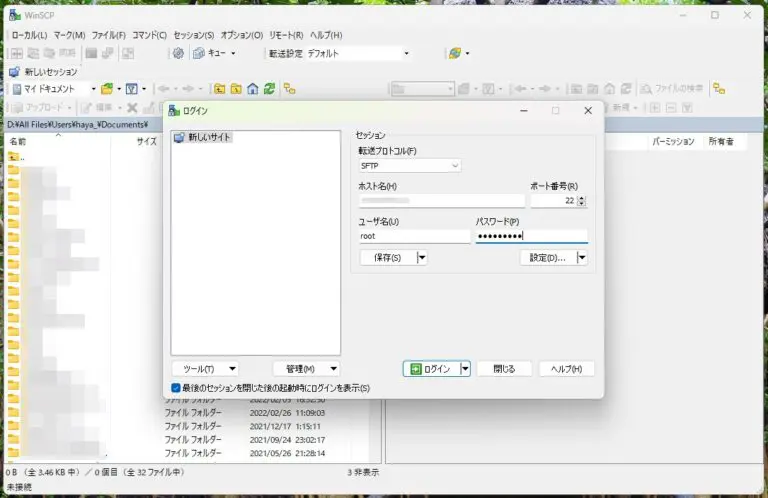Image resolution: width=768 pixels, height=498 pixels.
Task: Increase port number with the spinner
Action: tap(582, 197)
